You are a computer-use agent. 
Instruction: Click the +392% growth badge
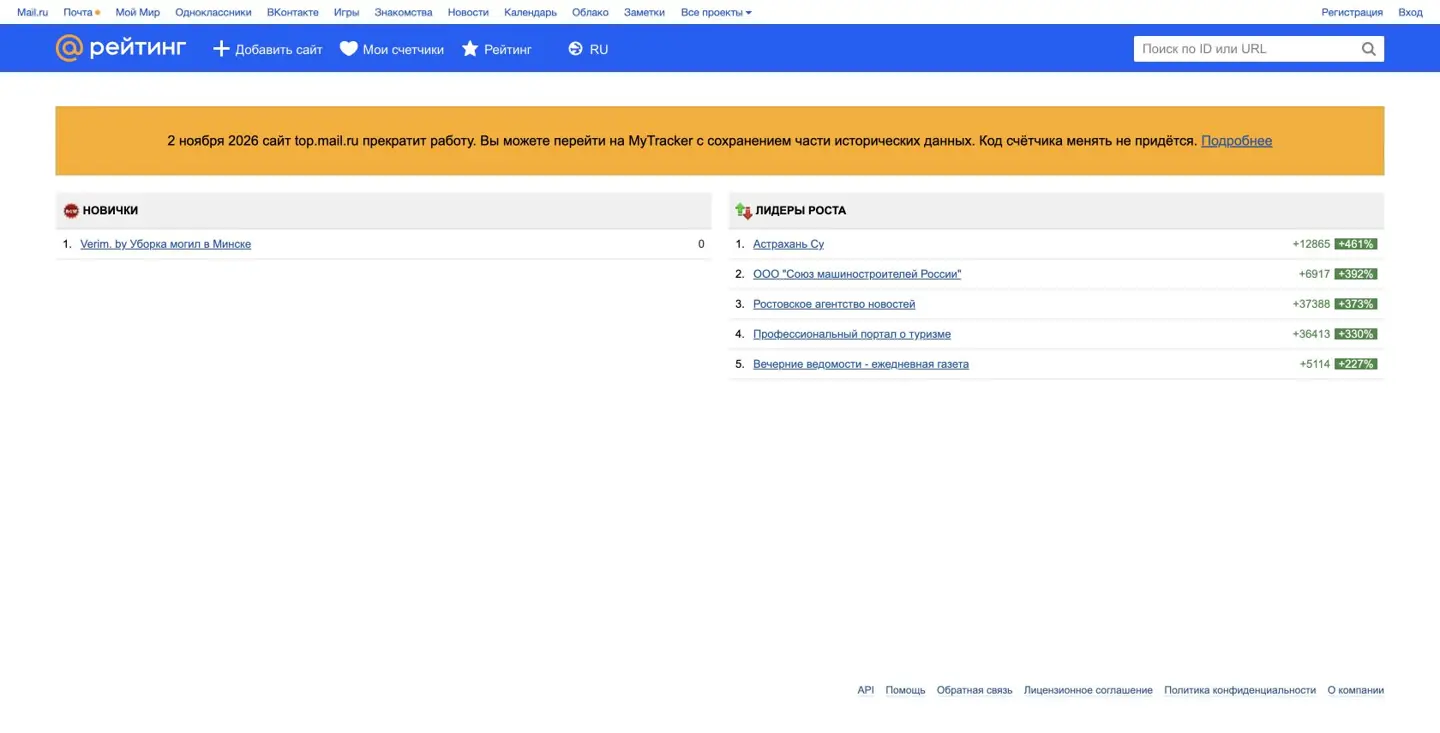coord(1355,274)
